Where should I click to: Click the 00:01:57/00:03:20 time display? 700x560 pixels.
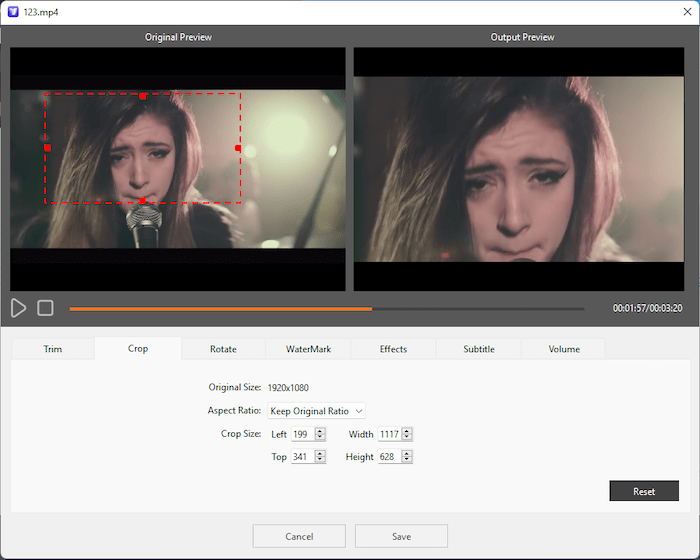click(647, 308)
